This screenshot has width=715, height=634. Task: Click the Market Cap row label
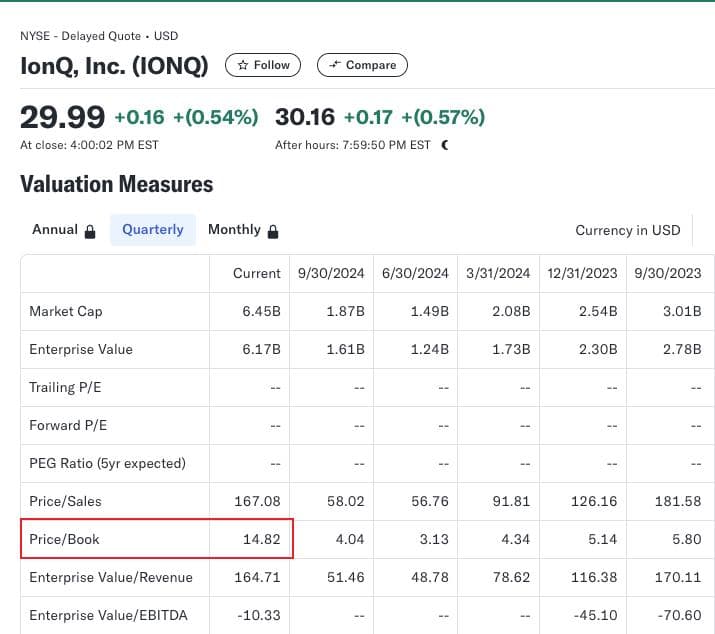coord(66,311)
